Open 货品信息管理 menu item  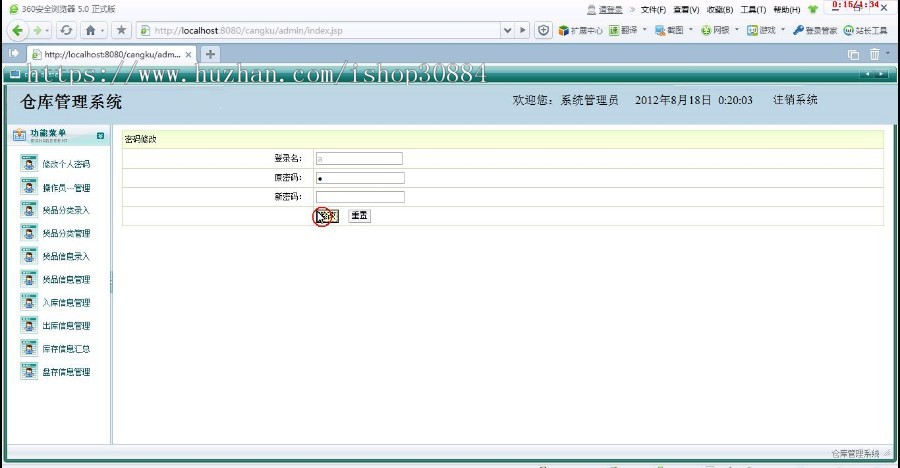(x=66, y=280)
